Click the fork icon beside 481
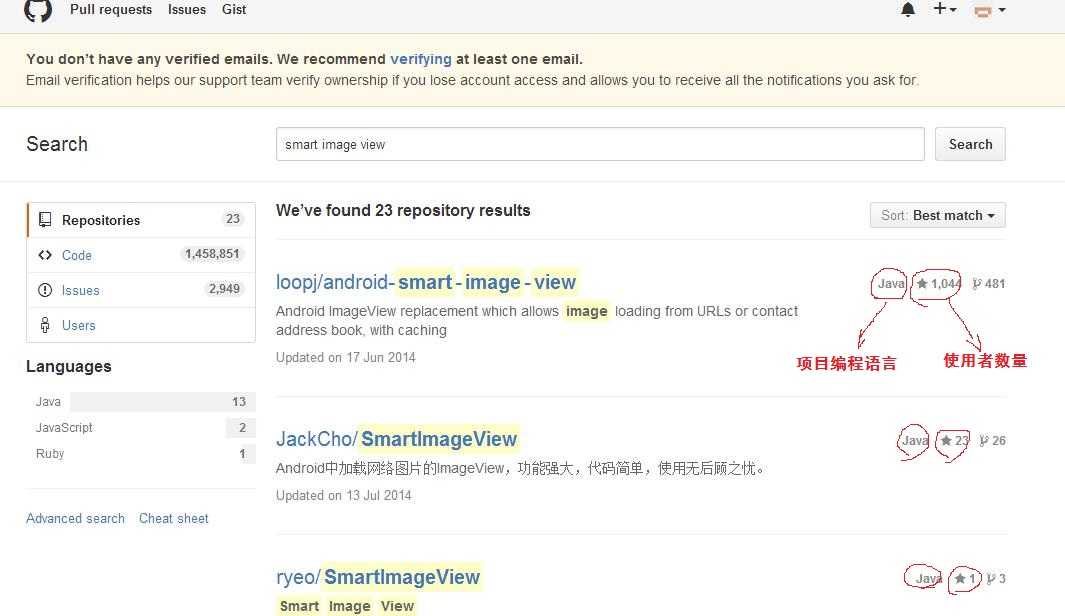 pyautogui.click(x=977, y=284)
